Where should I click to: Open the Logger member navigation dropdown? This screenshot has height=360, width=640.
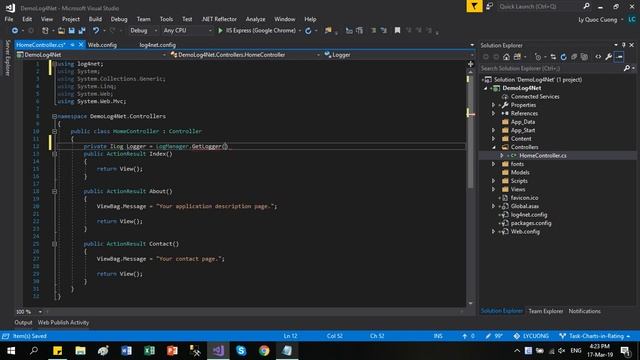[398, 55]
